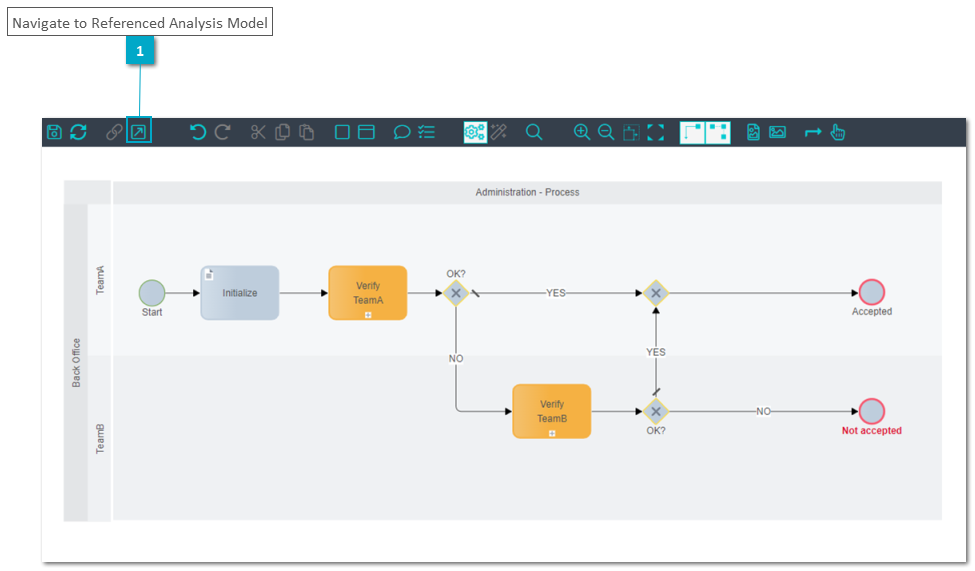Click the TeamA lane label
This screenshot has height=571, width=975.
(99, 280)
